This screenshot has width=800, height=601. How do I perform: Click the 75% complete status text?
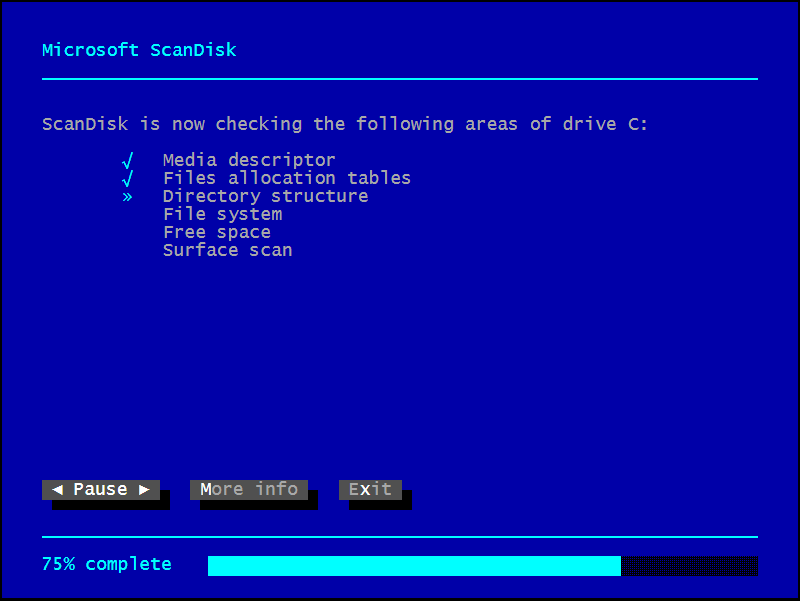(x=107, y=564)
